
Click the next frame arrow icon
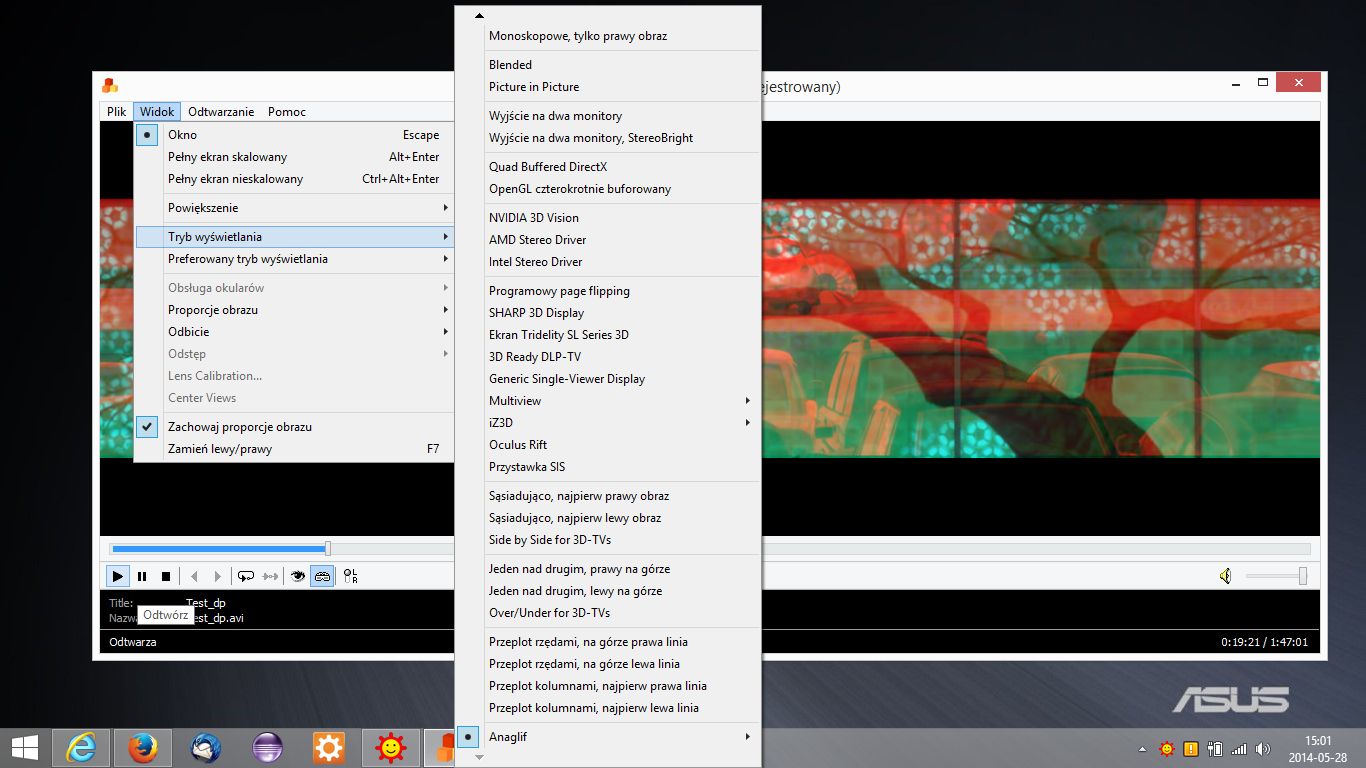(x=218, y=576)
